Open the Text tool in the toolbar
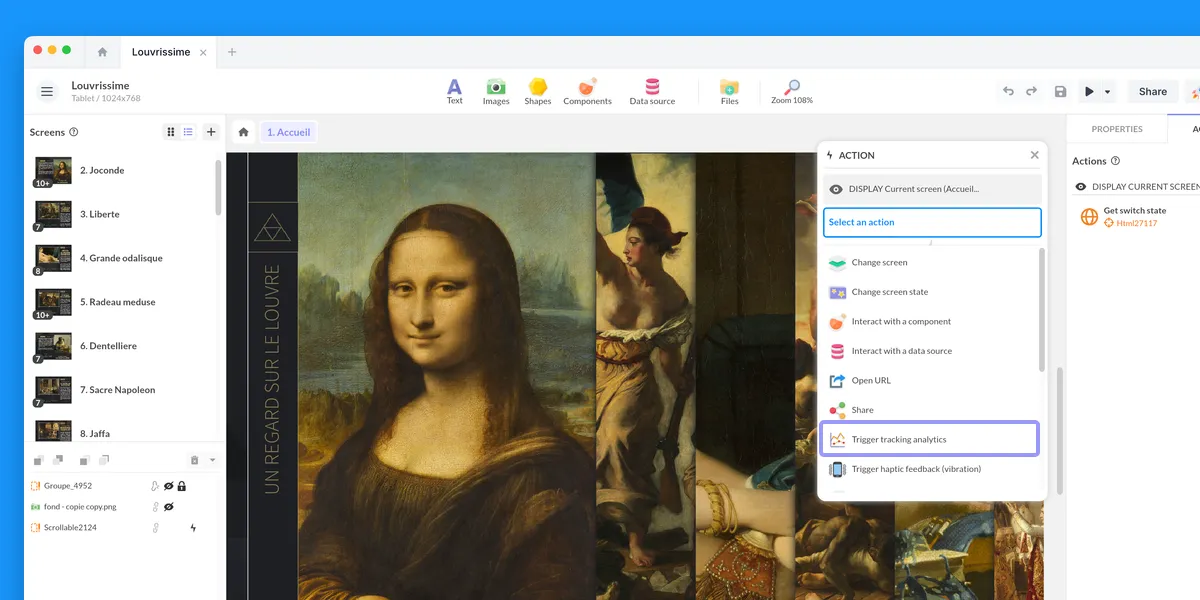Viewport: 1200px width, 600px height. tap(454, 91)
